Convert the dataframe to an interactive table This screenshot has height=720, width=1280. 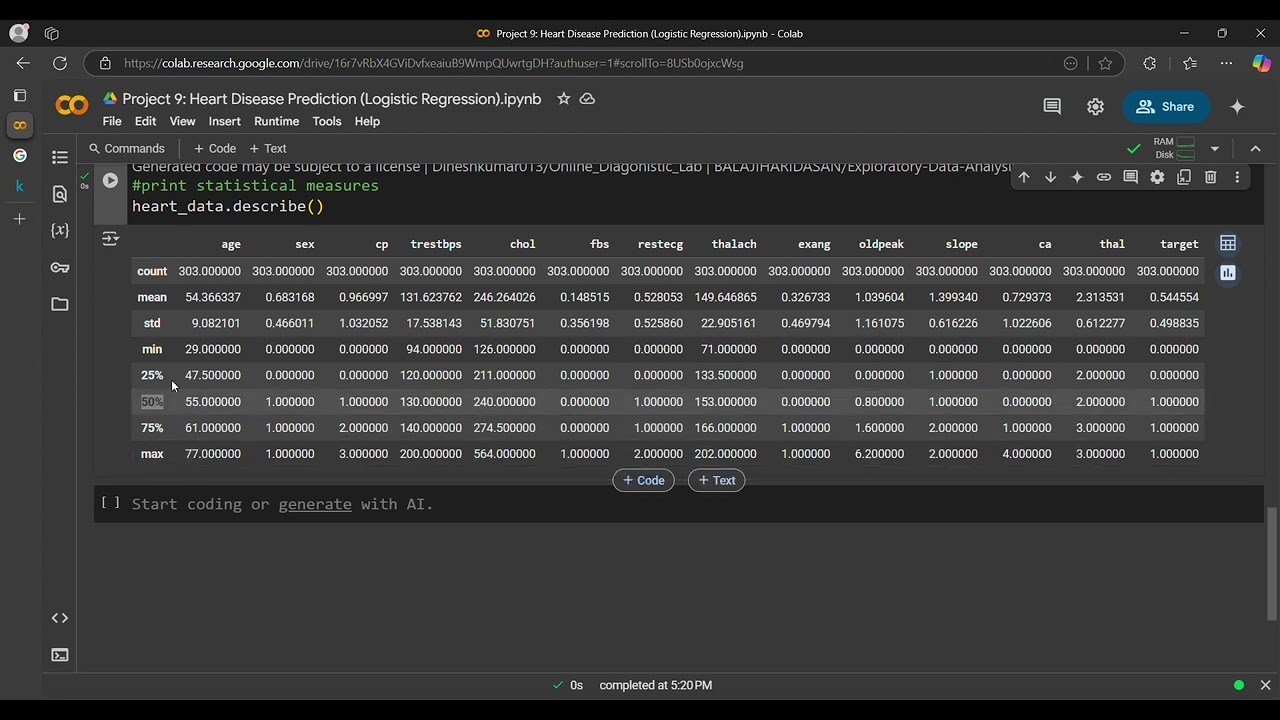click(x=1228, y=244)
